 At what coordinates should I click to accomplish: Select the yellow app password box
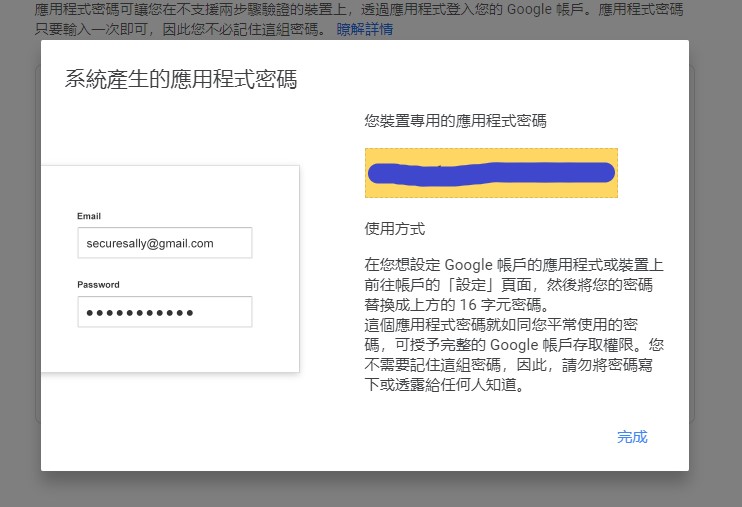click(491, 173)
